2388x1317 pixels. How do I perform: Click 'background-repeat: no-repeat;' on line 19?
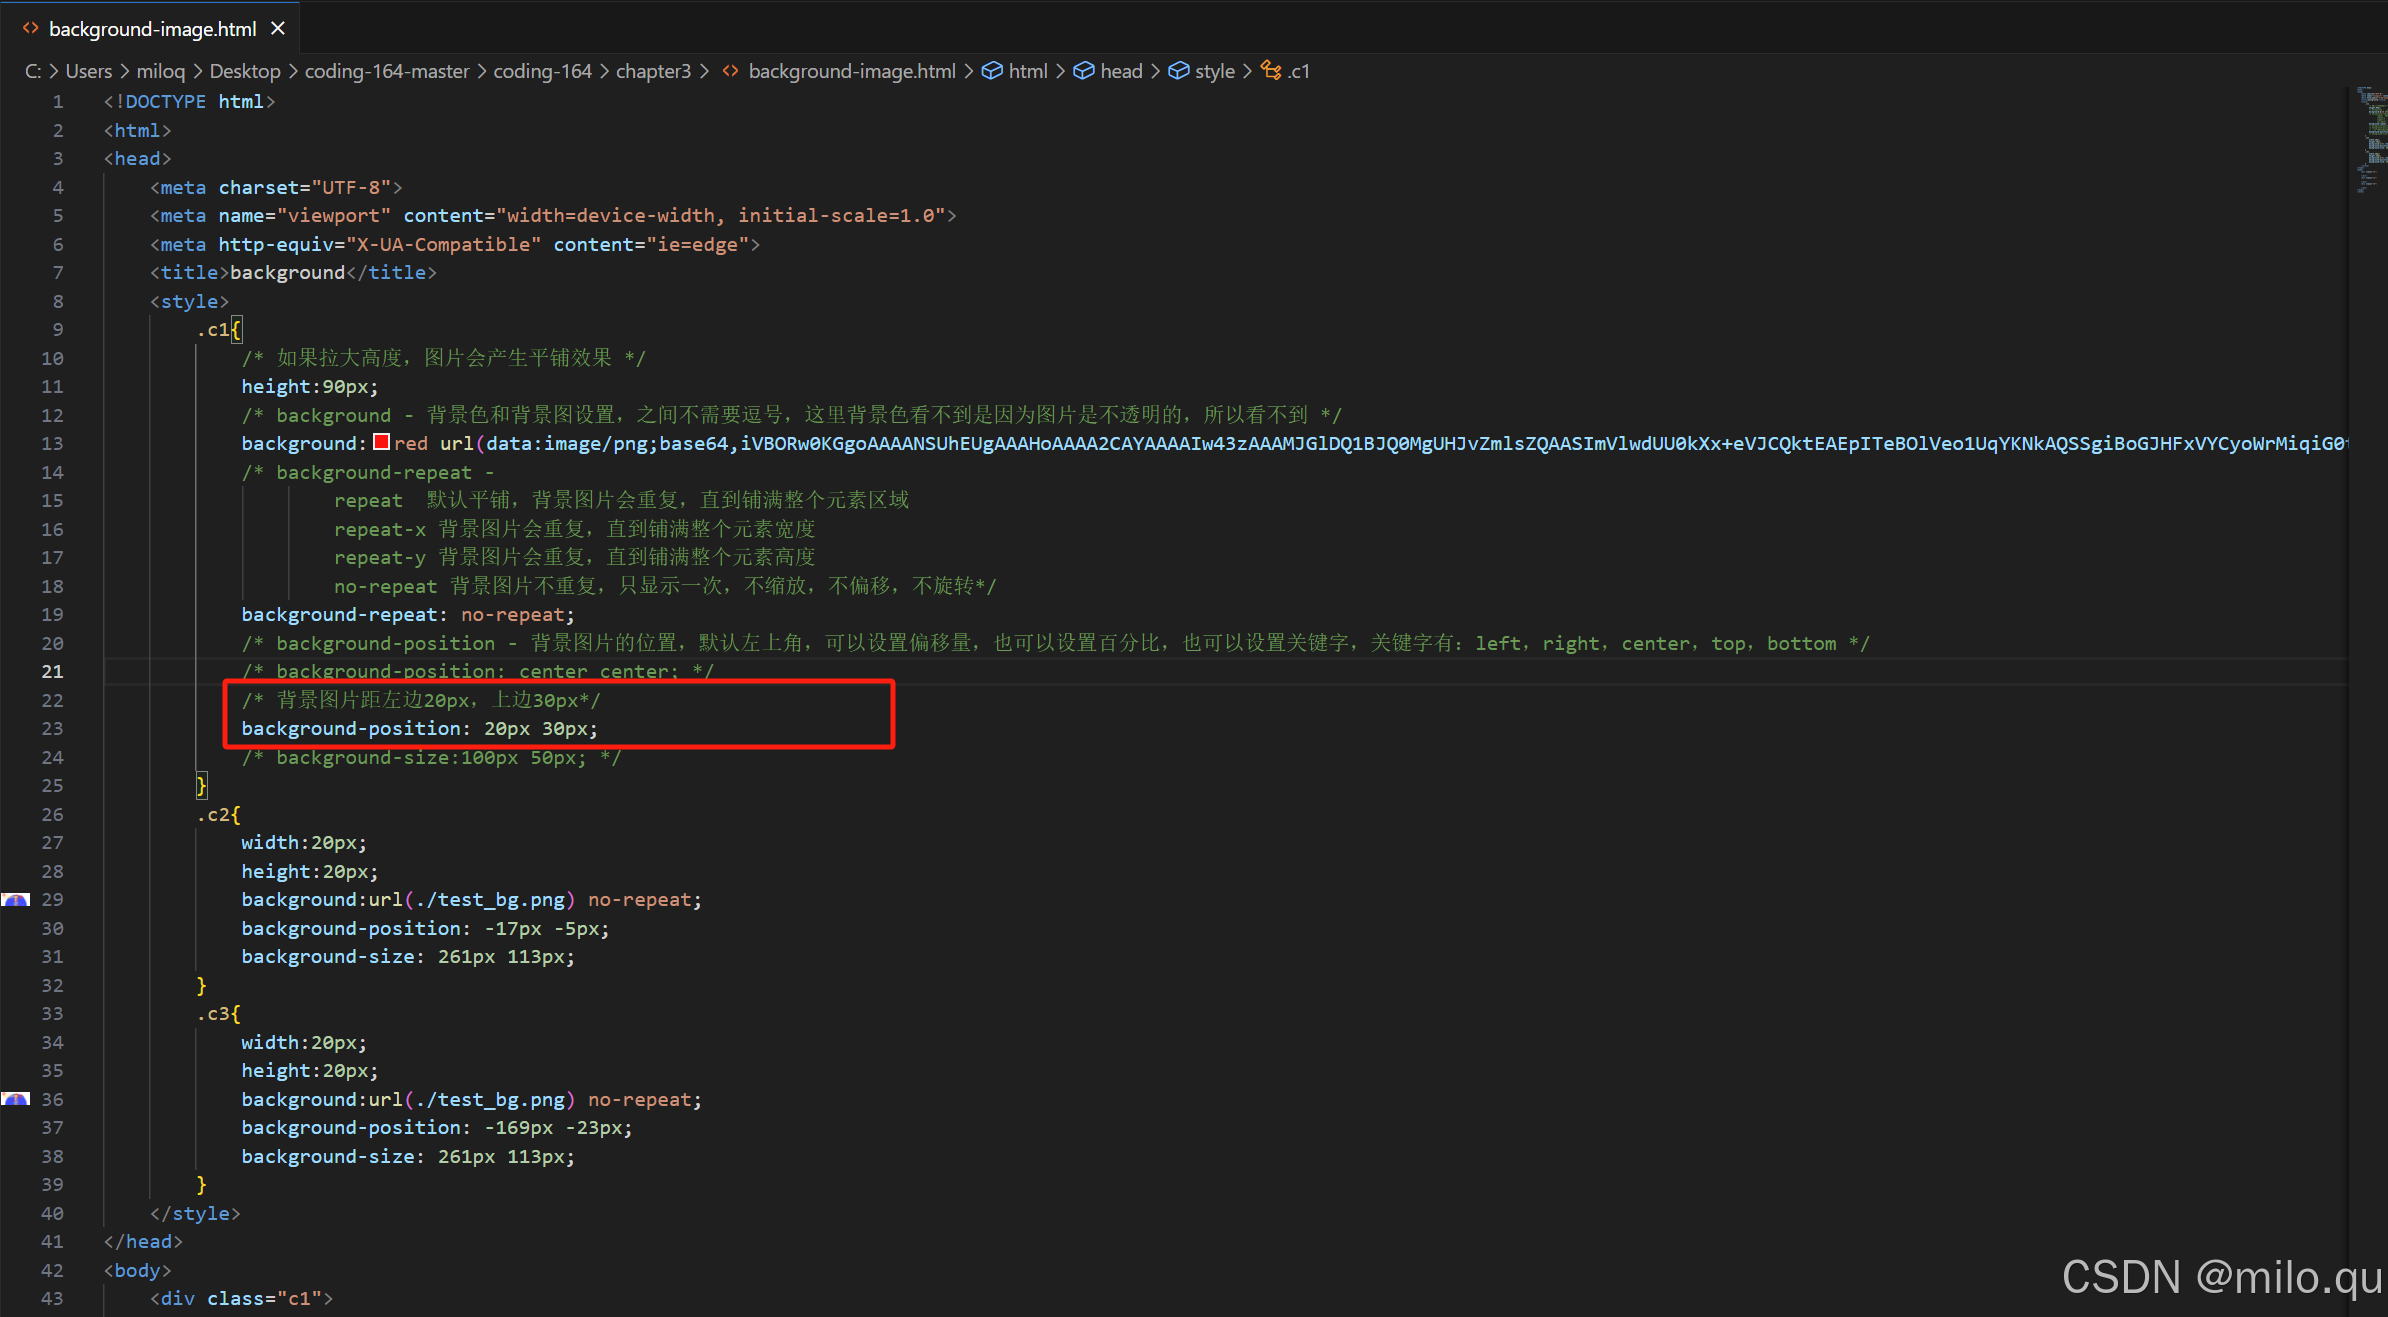tap(408, 614)
